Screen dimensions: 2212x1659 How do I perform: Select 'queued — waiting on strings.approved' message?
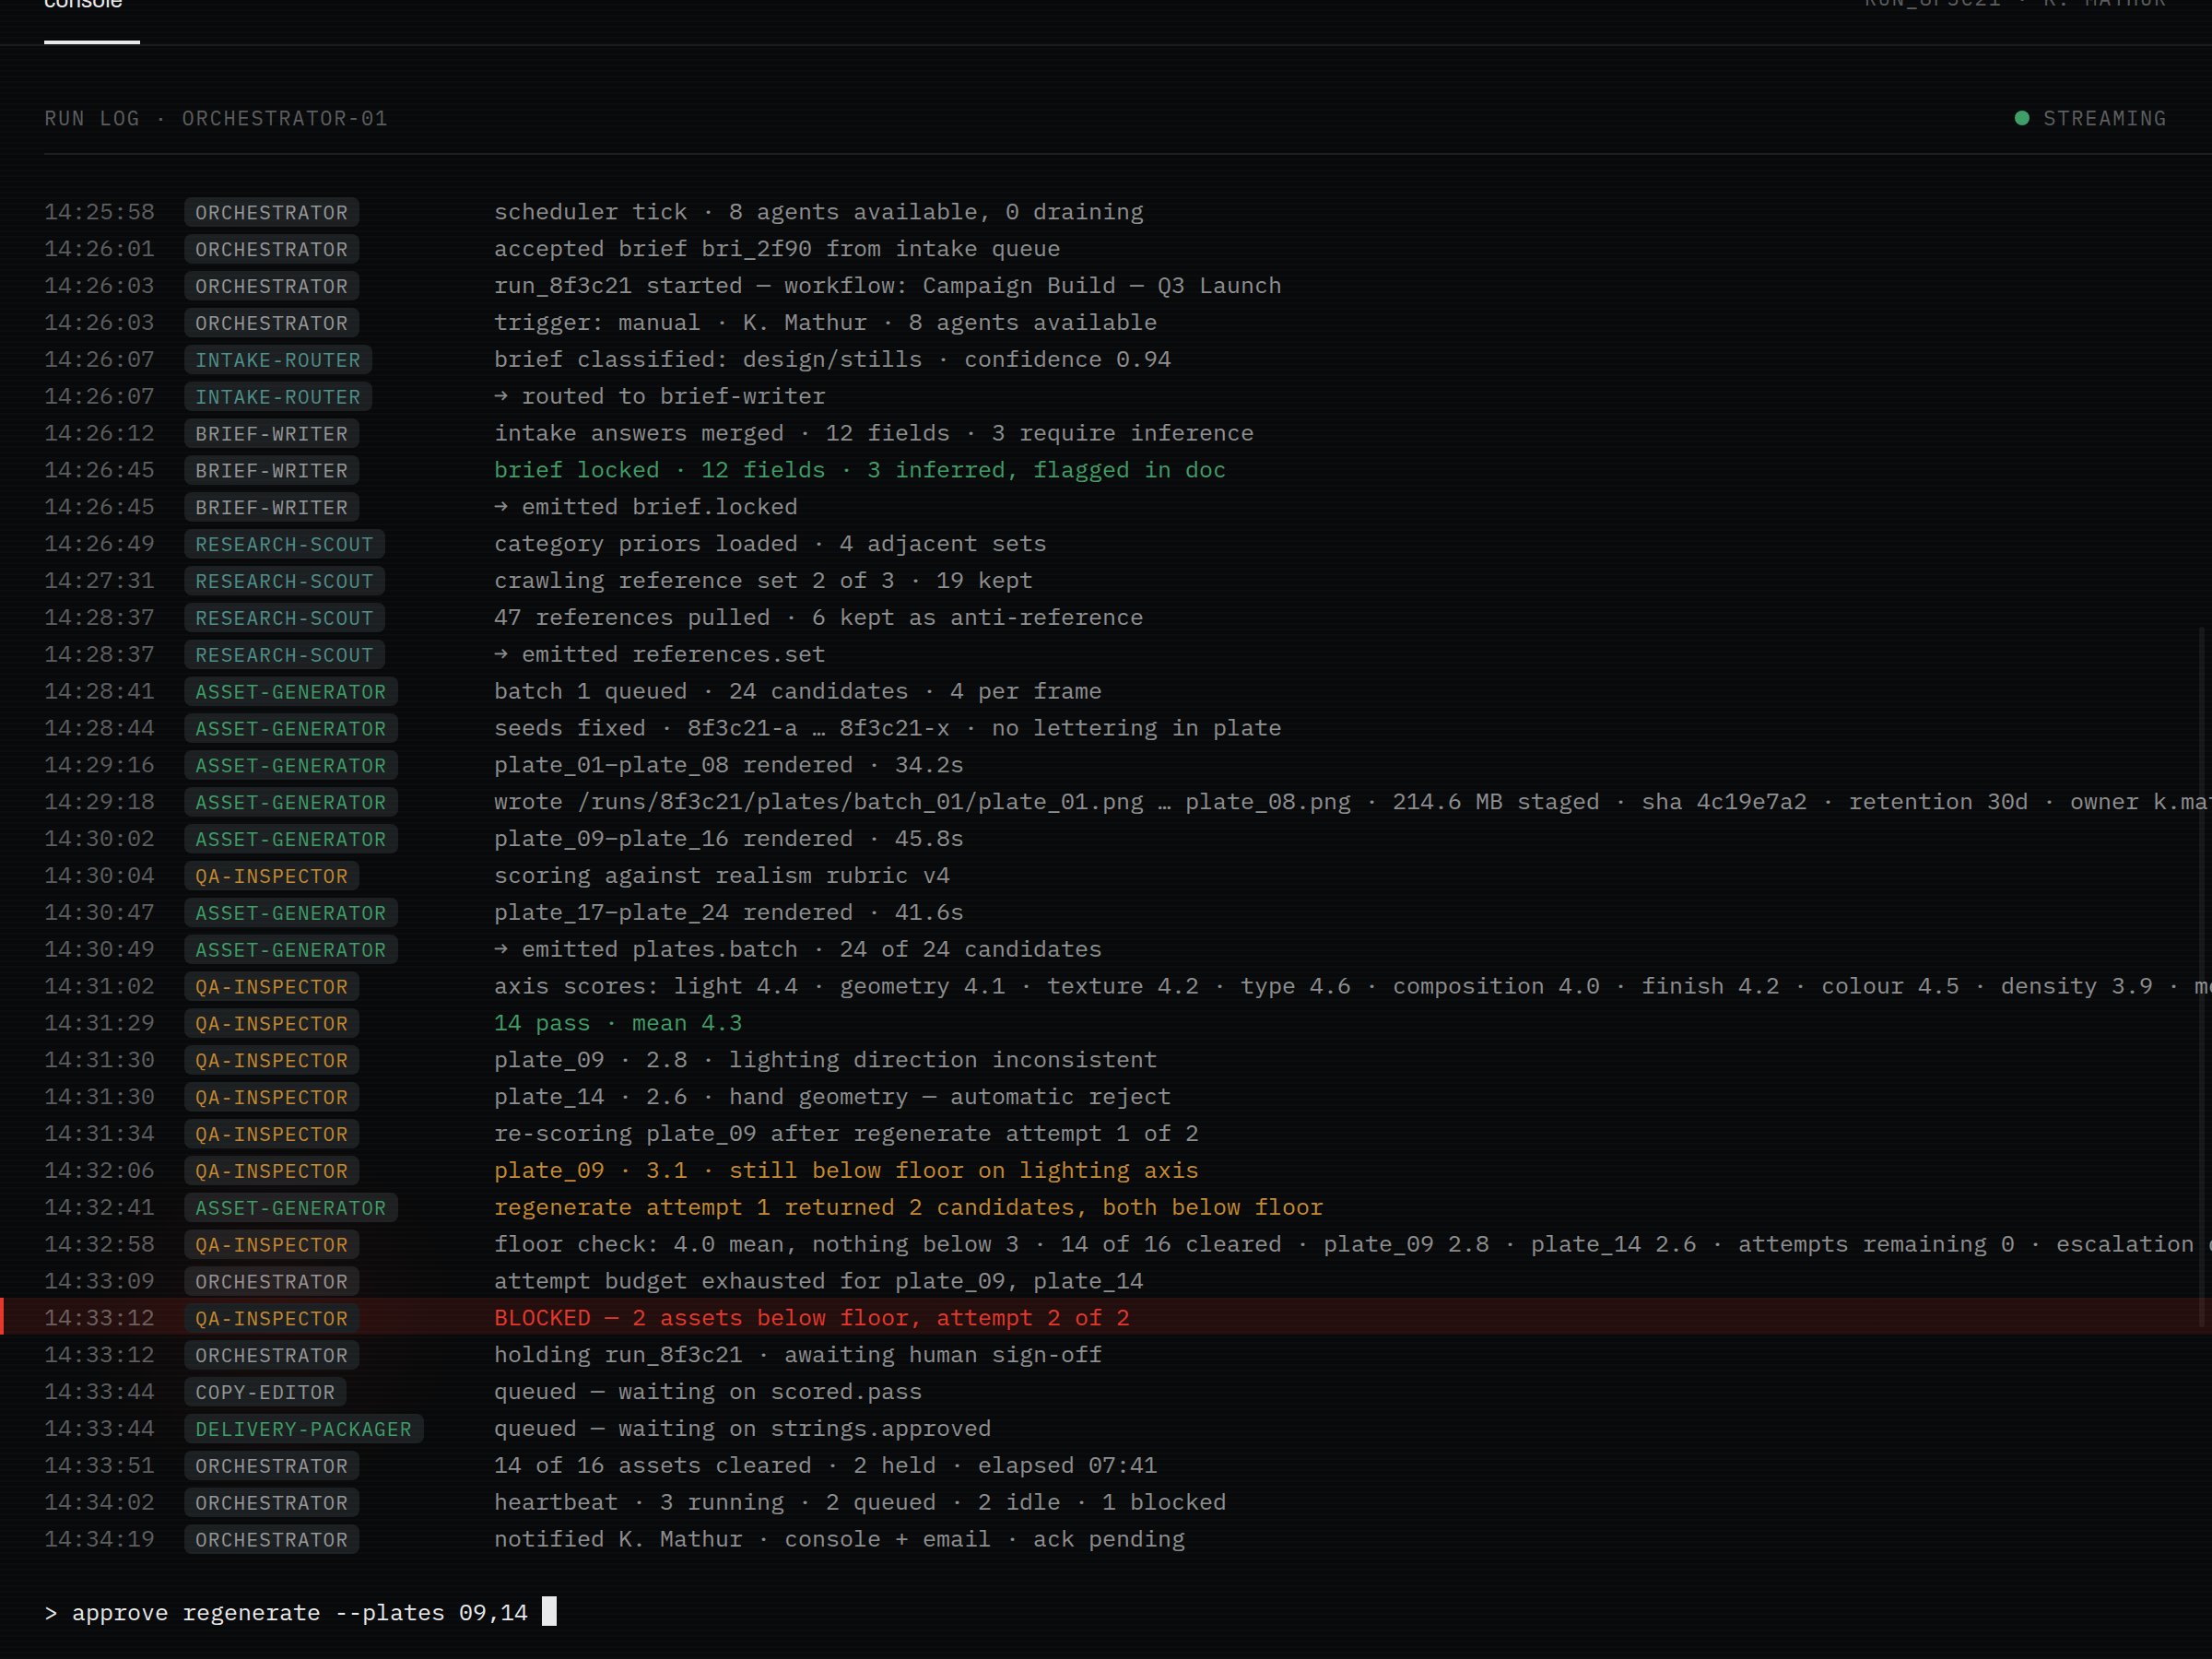(742, 1429)
